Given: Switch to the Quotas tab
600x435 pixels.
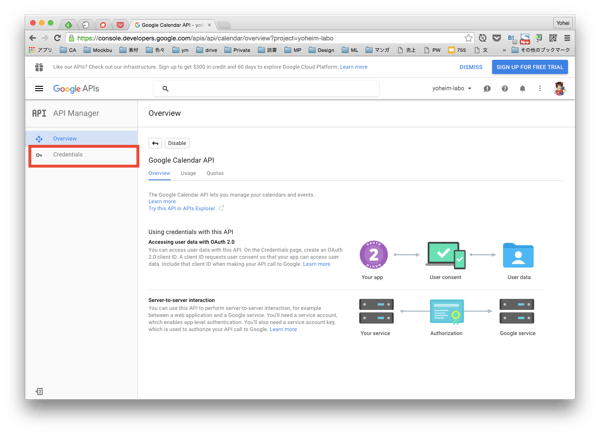Looking at the screenshot, I should click(215, 173).
